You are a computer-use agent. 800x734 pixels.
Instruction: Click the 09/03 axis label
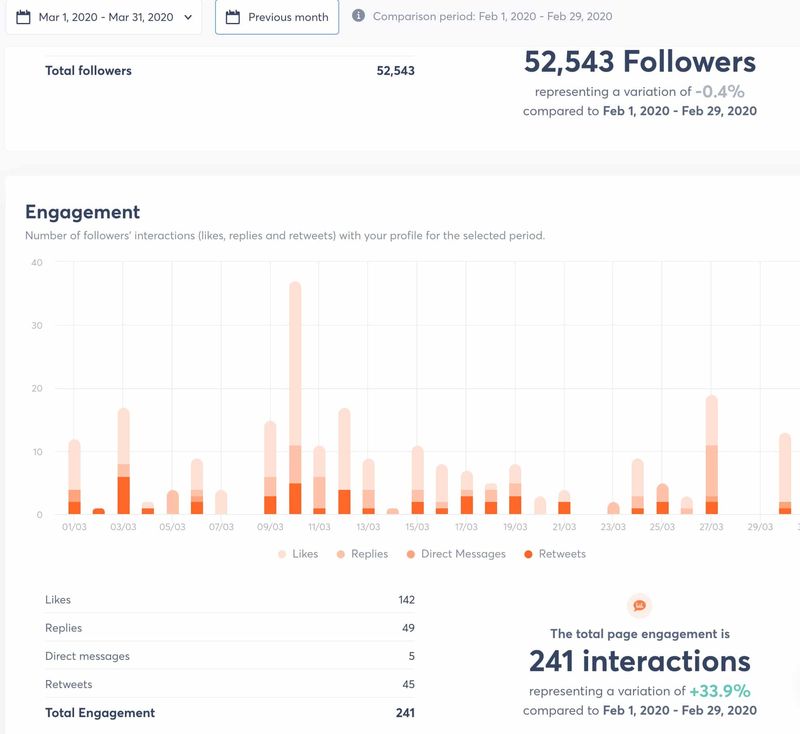pos(270,527)
